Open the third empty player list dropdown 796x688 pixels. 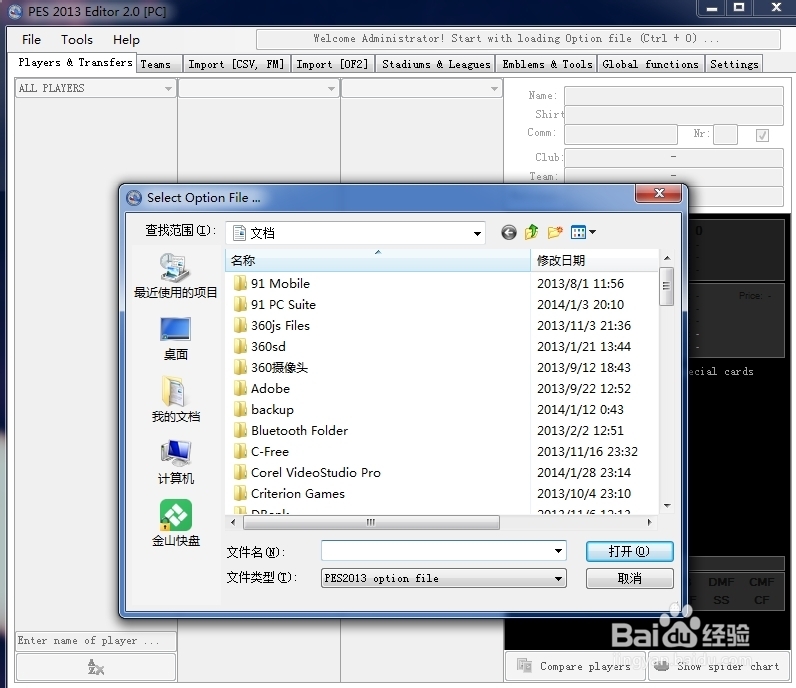421,88
